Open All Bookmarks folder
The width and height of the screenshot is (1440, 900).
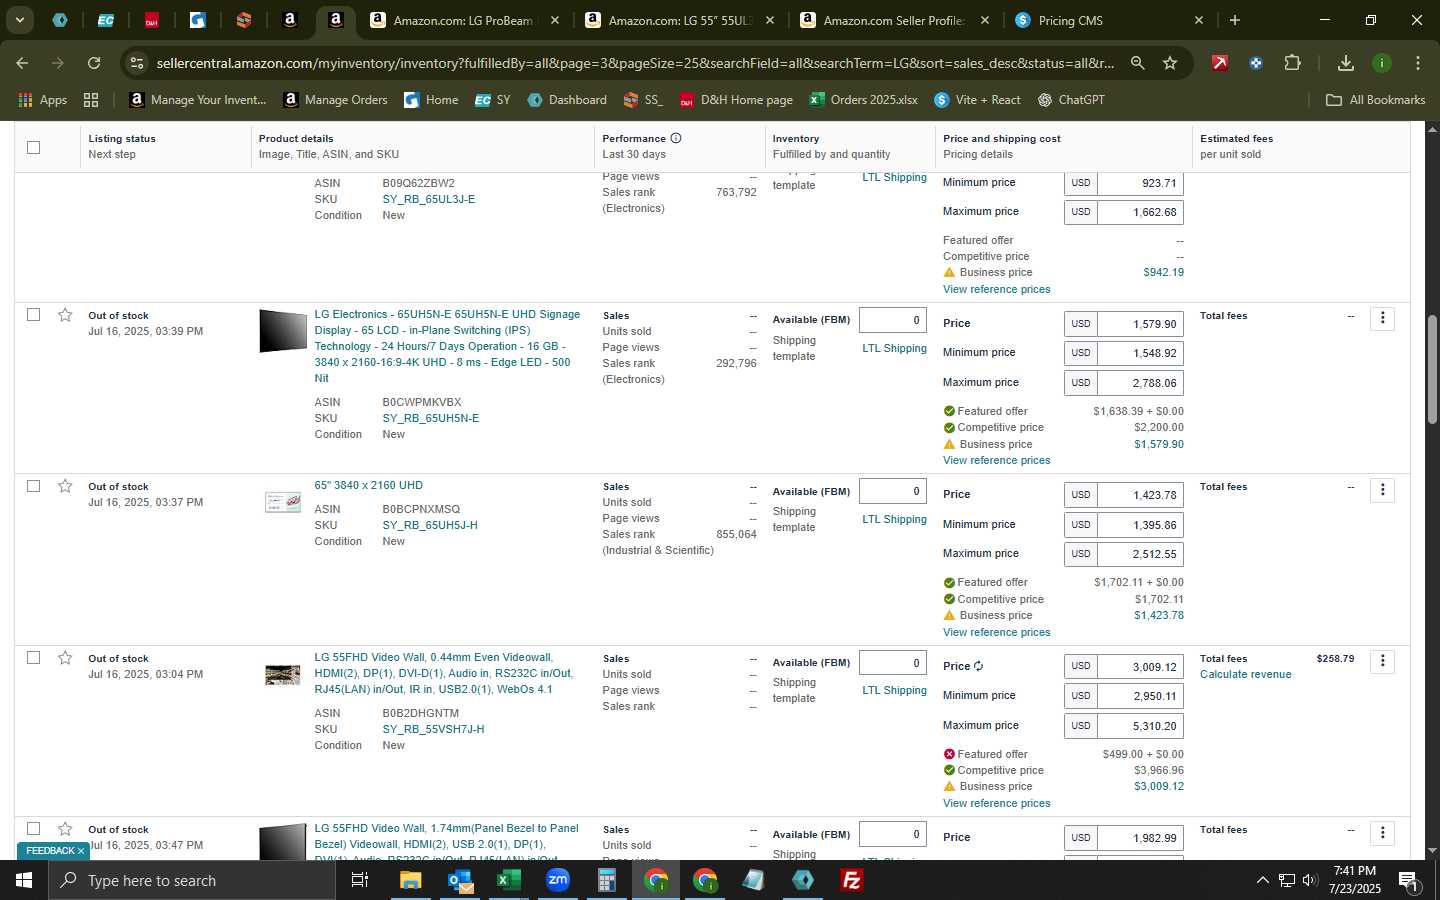click(x=1375, y=100)
